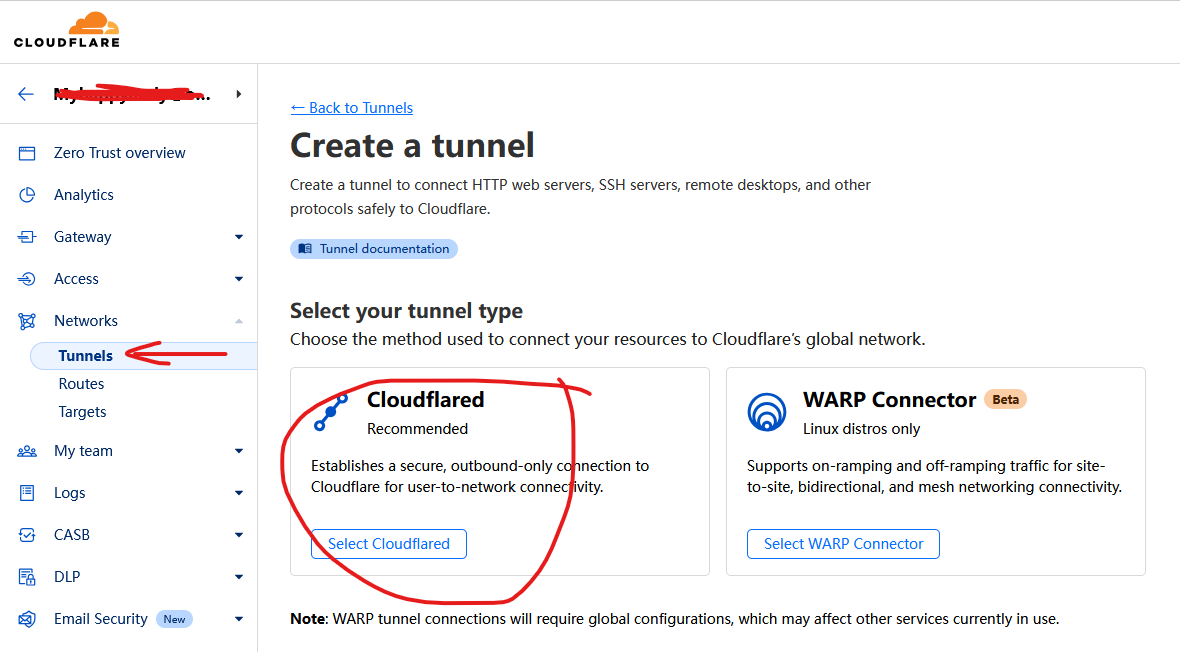Open the Logs menu item
The width and height of the screenshot is (1180, 652).
tap(69, 493)
